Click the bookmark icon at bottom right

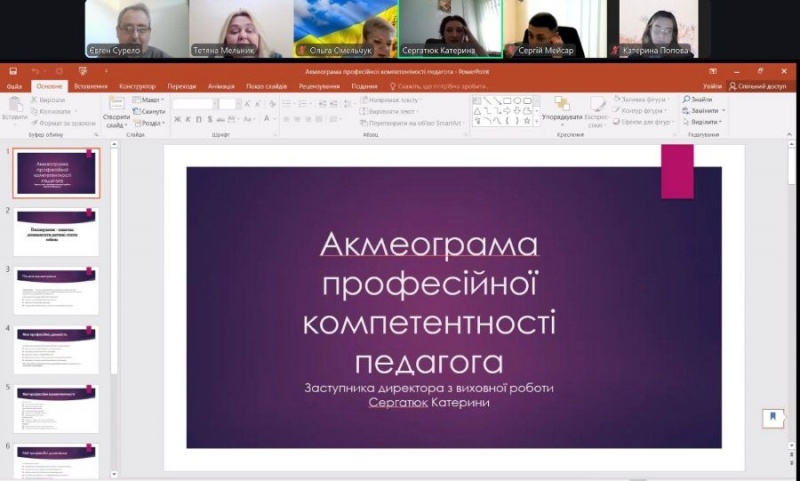772,417
